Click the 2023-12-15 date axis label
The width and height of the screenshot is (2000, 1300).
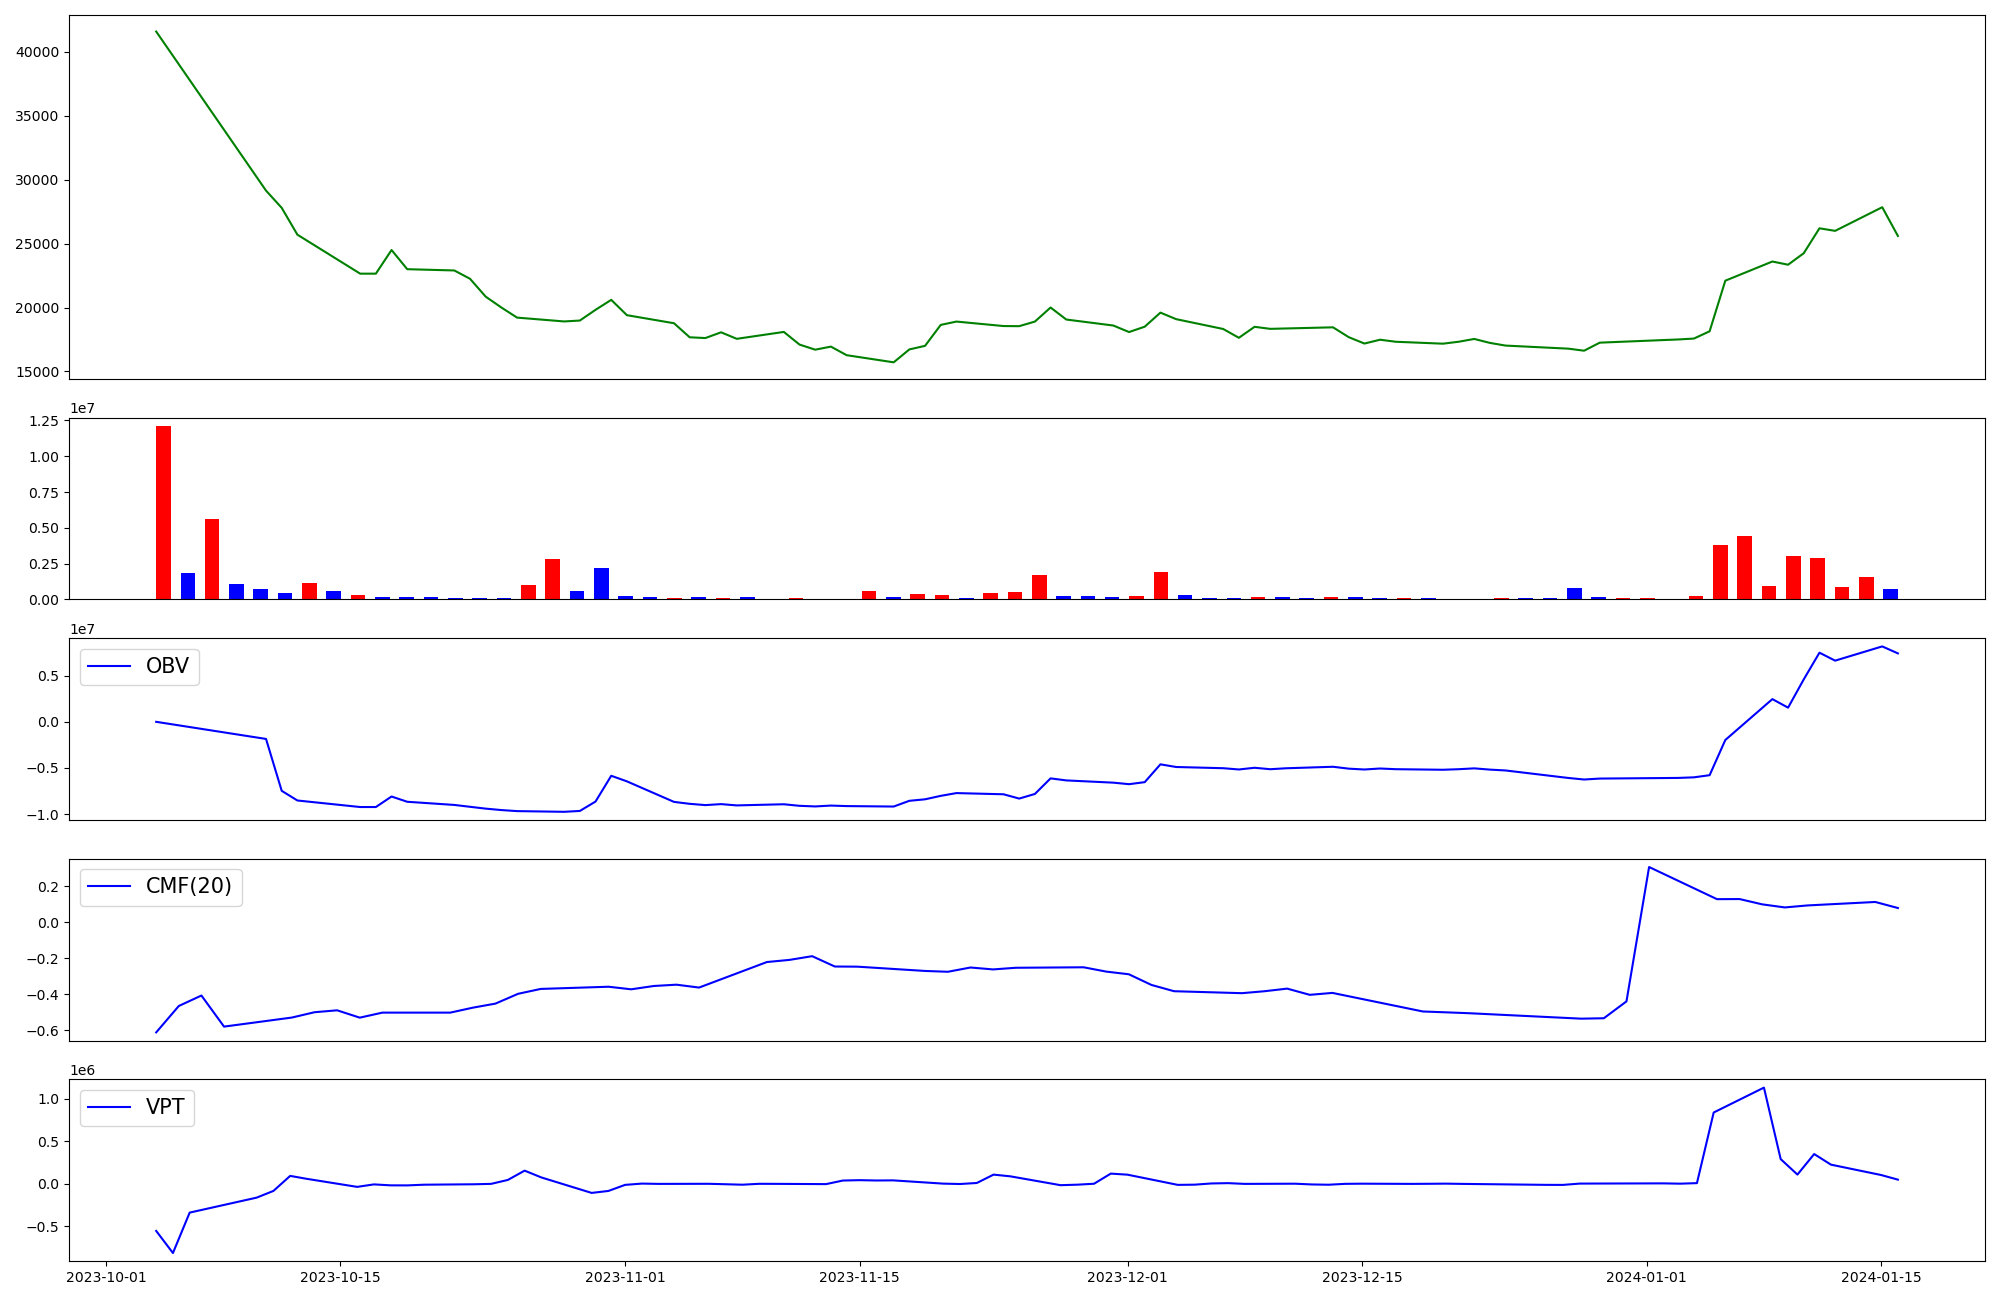click(x=1362, y=1277)
